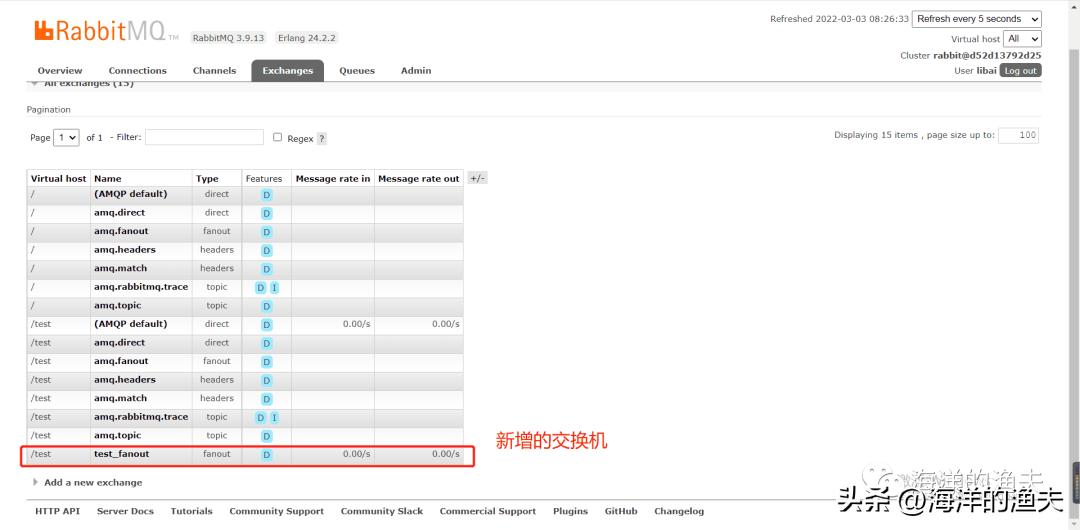Screen dimensions: 1080x530
Task: Enable the Regex filter checkbox
Action: 278,137
